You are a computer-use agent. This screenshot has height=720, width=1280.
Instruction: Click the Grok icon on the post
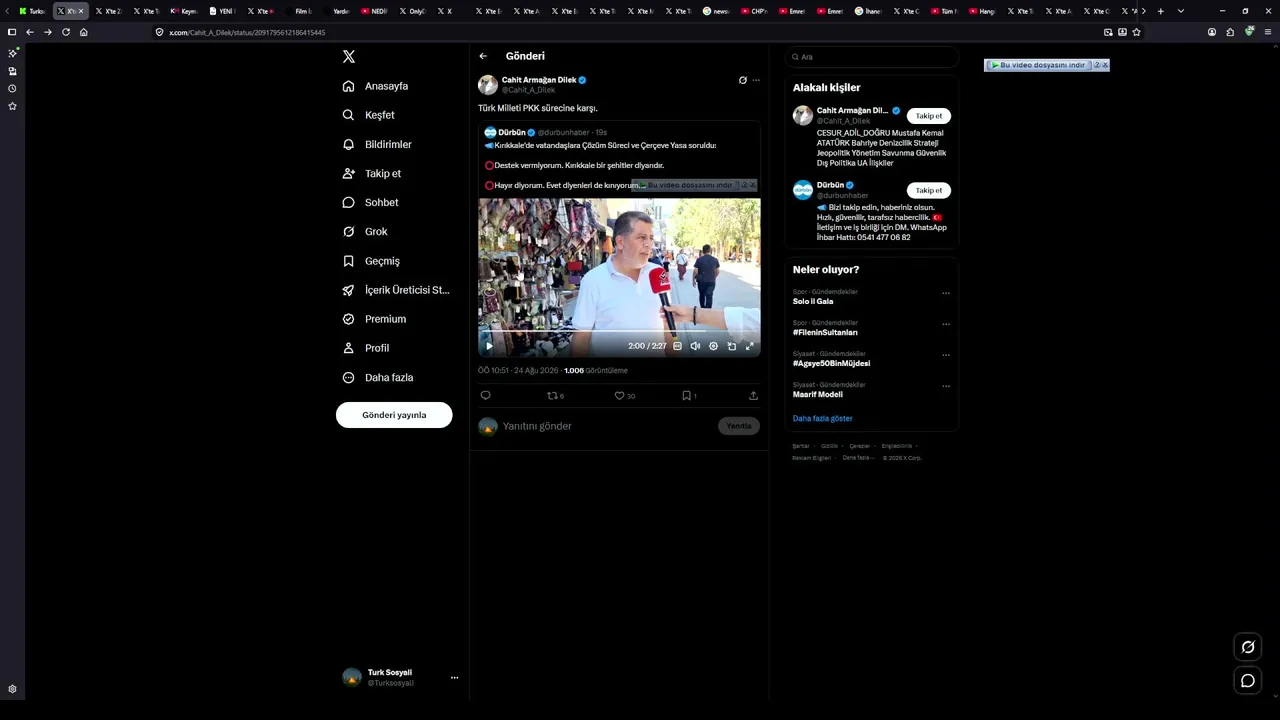tap(742, 80)
